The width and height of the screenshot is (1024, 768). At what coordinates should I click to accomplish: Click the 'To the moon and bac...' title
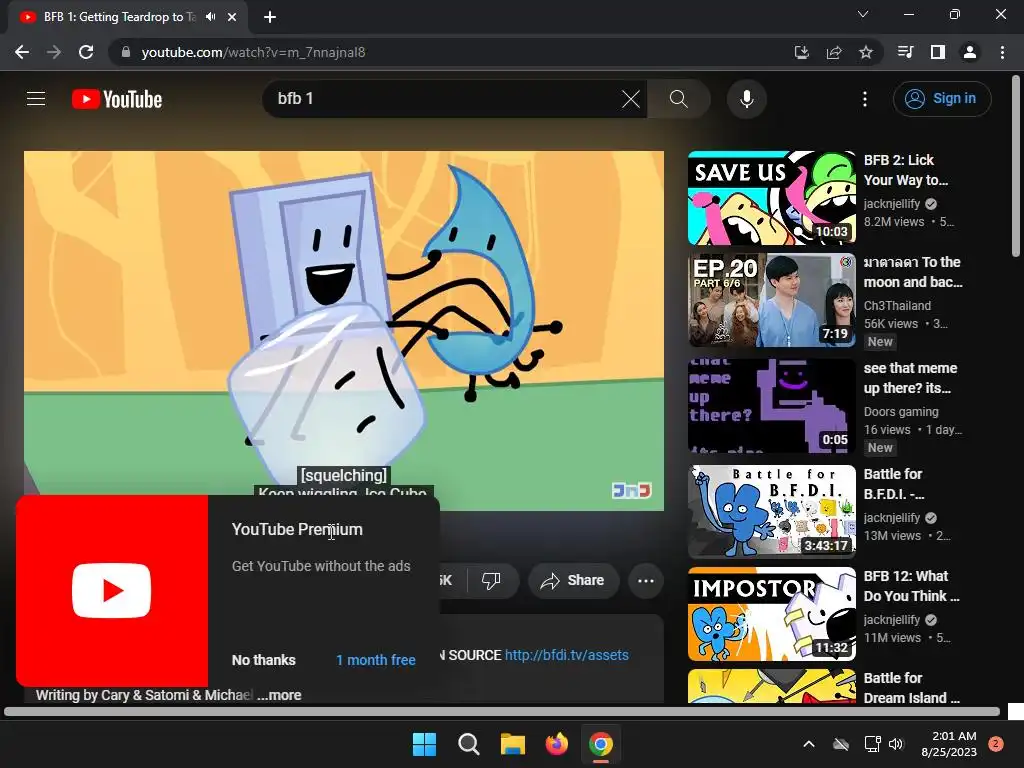coord(913,272)
